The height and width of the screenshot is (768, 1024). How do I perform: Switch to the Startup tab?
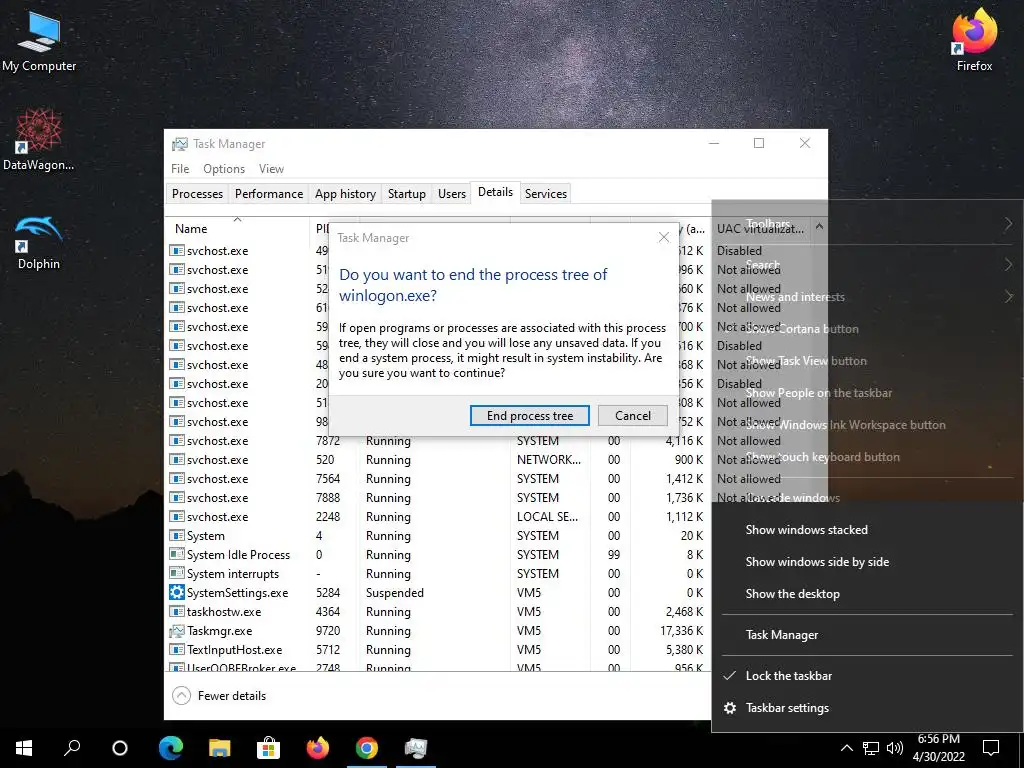[x=406, y=193]
